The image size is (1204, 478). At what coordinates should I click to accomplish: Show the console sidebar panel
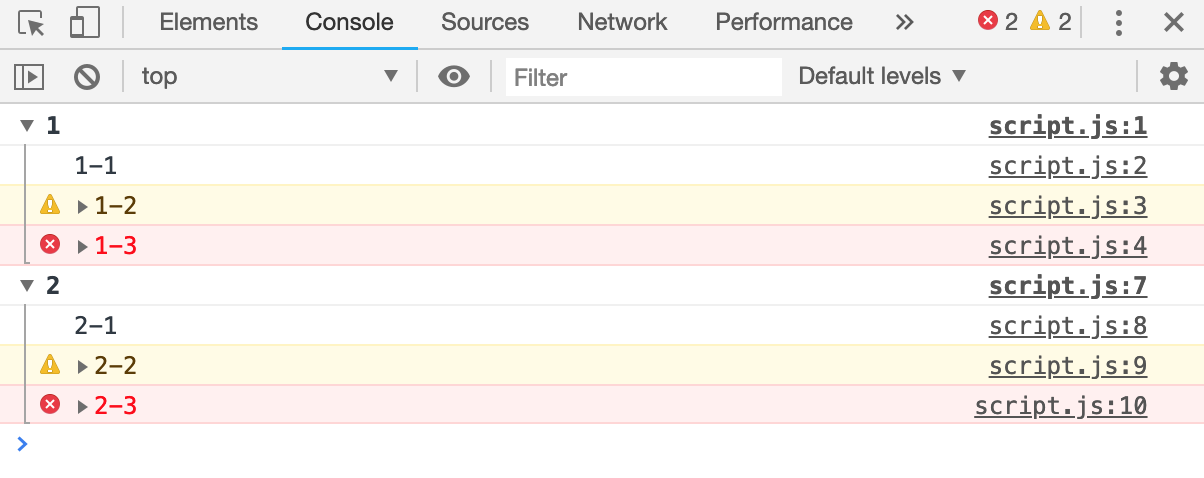tap(29, 76)
